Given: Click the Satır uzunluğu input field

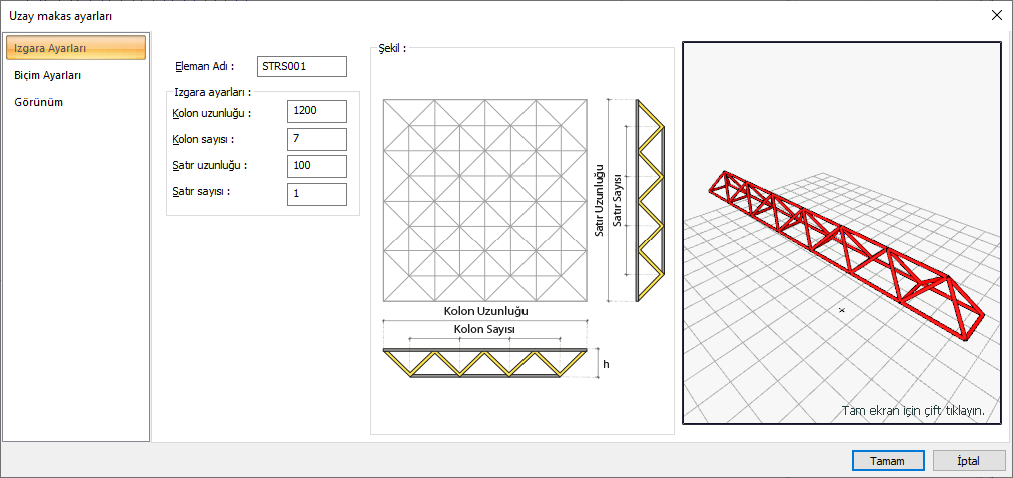Looking at the screenshot, I should (x=317, y=166).
